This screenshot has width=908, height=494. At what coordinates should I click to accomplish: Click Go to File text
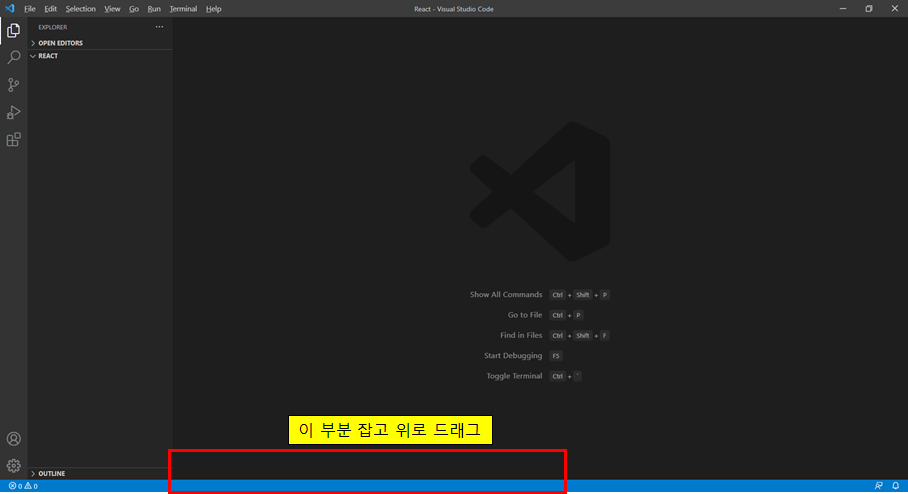[x=525, y=315]
